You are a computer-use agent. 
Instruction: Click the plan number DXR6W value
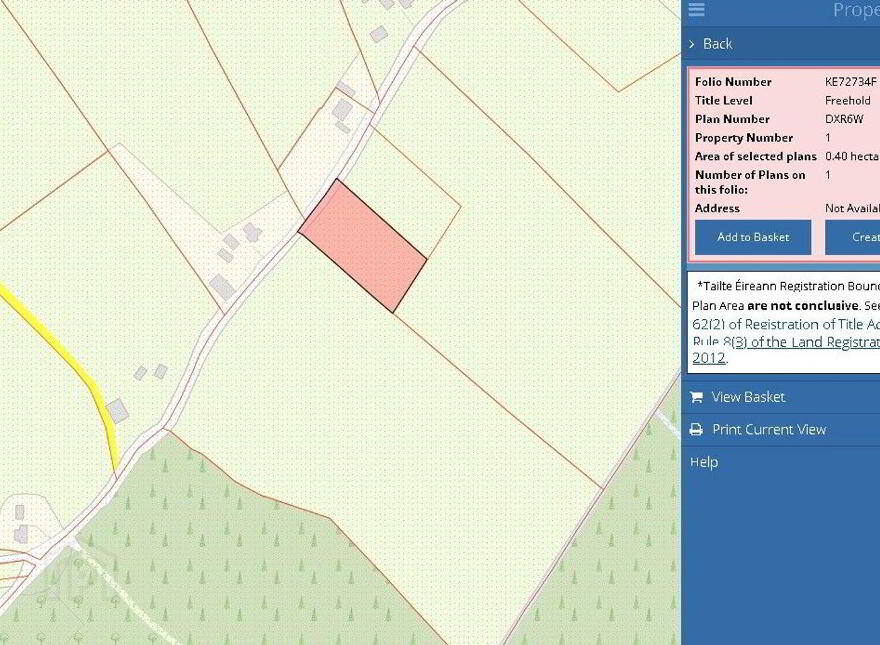pos(844,119)
